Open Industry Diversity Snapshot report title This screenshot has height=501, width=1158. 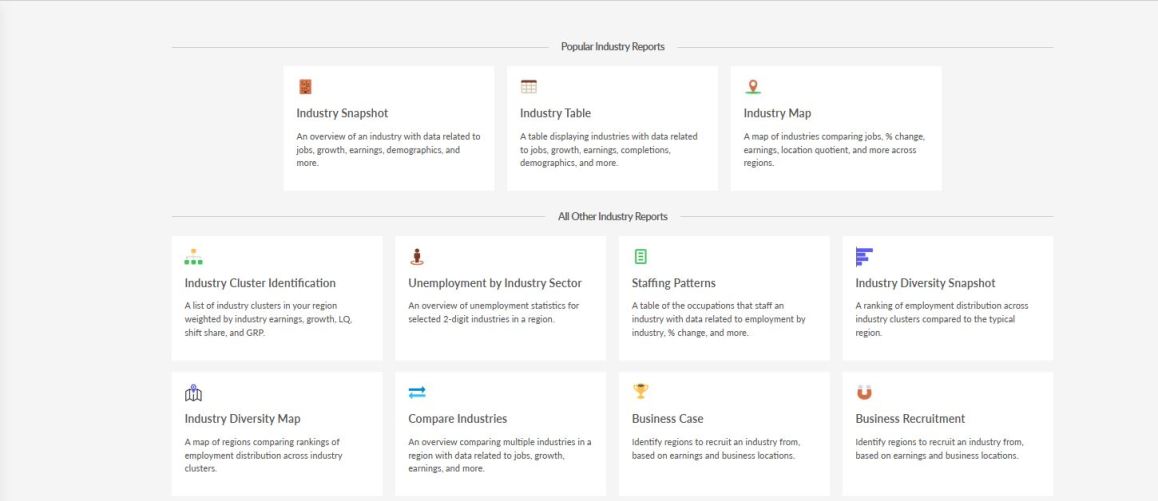[x=925, y=283]
